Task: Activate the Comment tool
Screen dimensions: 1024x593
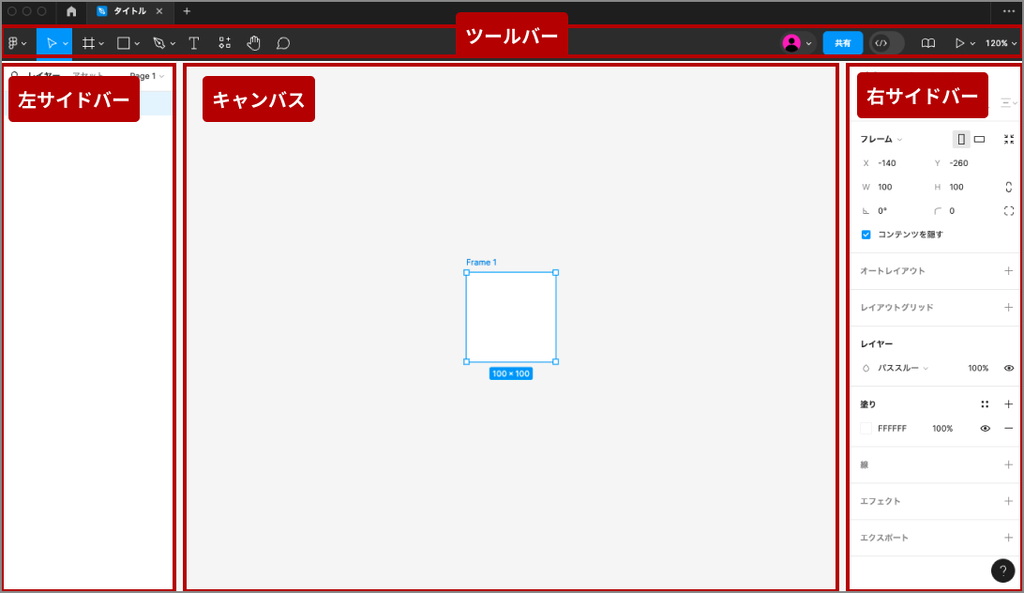Action: click(x=283, y=43)
